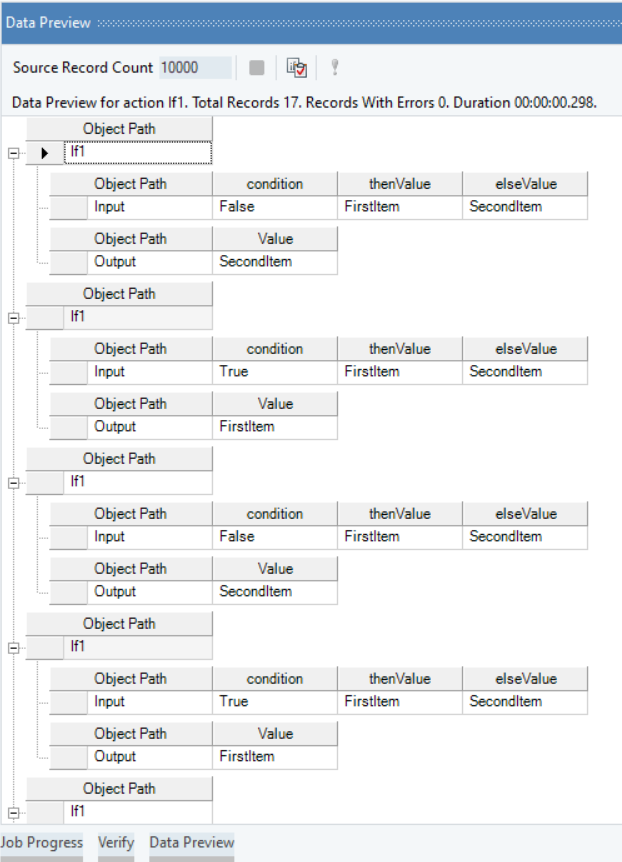The height and width of the screenshot is (862, 622).
Task: Collapse the fourth If1 record
Action: click(x=14, y=648)
